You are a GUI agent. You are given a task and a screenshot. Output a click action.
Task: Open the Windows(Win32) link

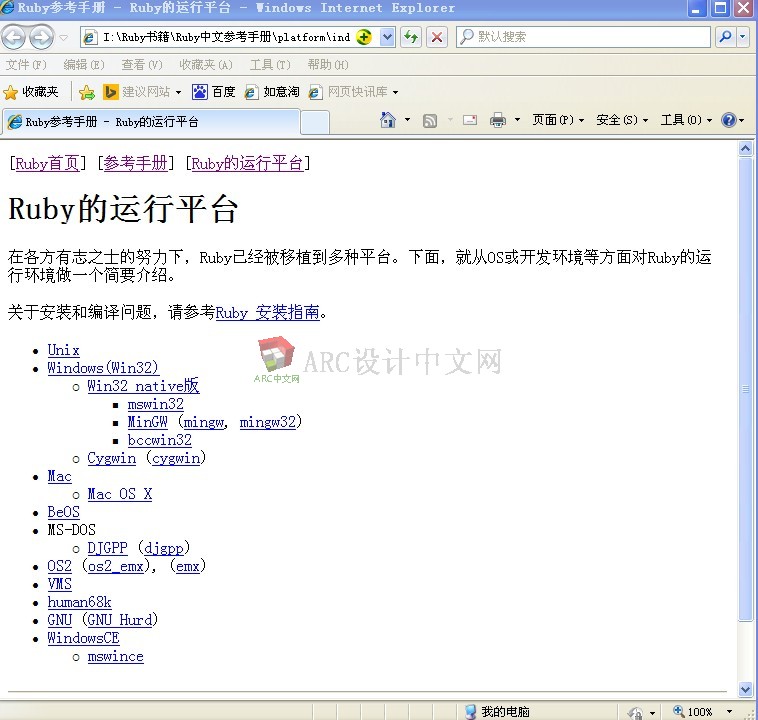pyautogui.click(x=103, y=368)
